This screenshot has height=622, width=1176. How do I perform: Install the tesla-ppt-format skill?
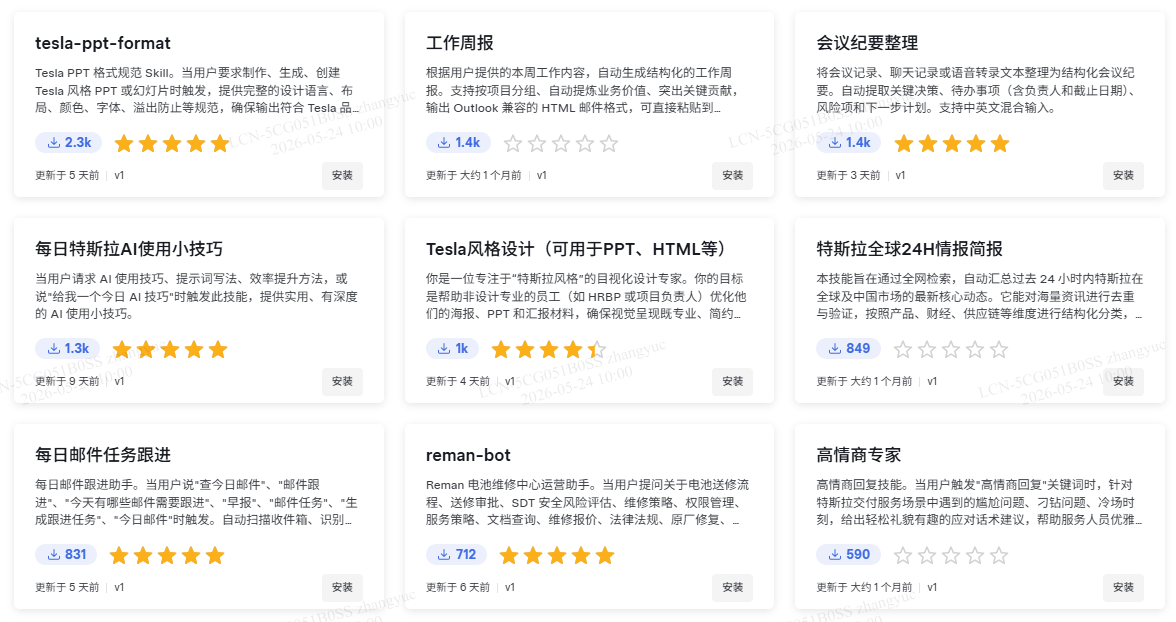pos(342,176)
